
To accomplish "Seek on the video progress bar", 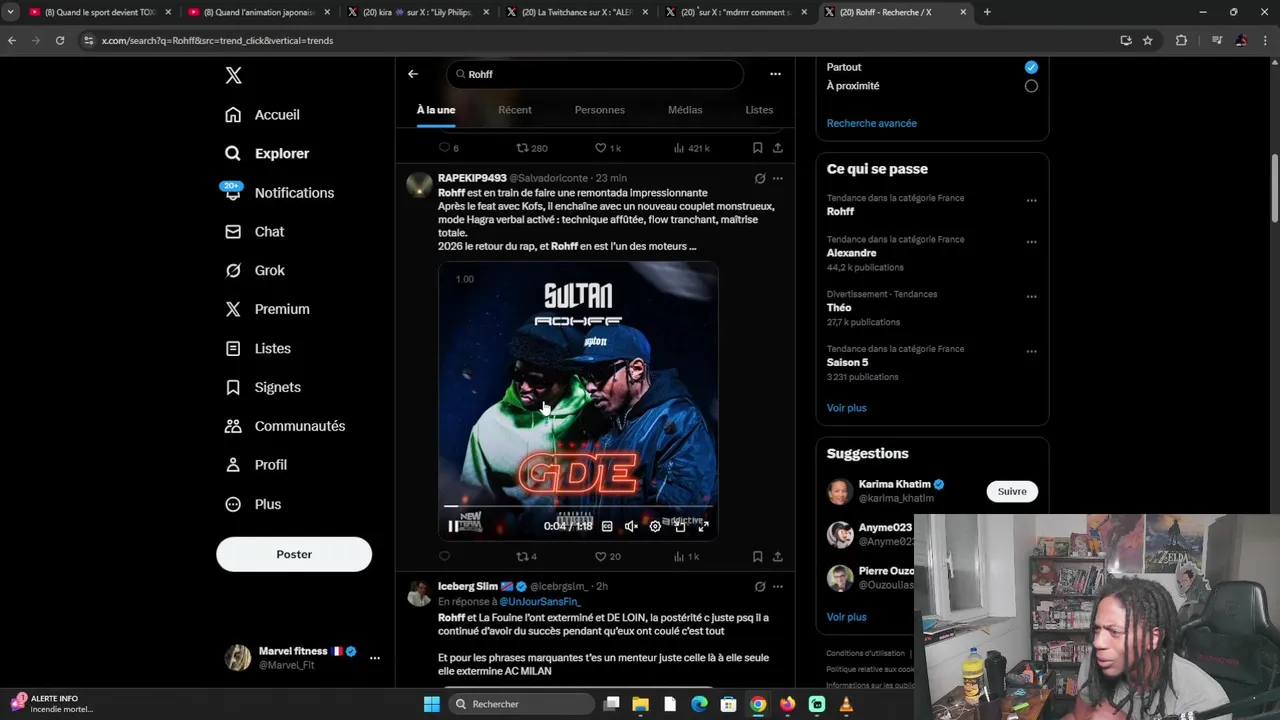I will pyautogui.click(x=578, y=507).
